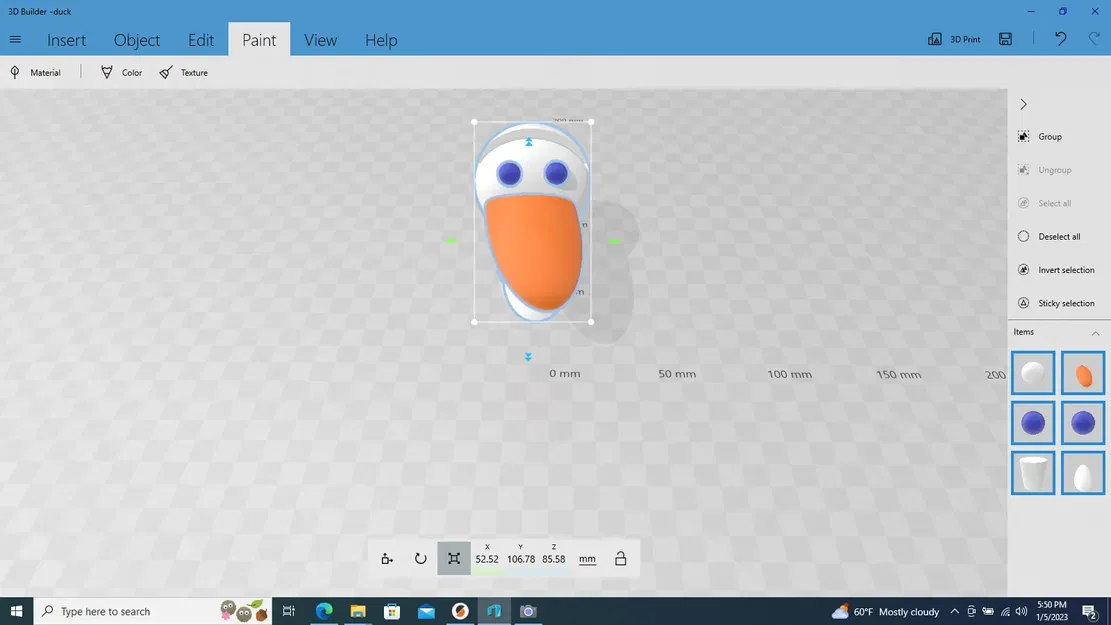Change the mm units selector

pos(587,559)
